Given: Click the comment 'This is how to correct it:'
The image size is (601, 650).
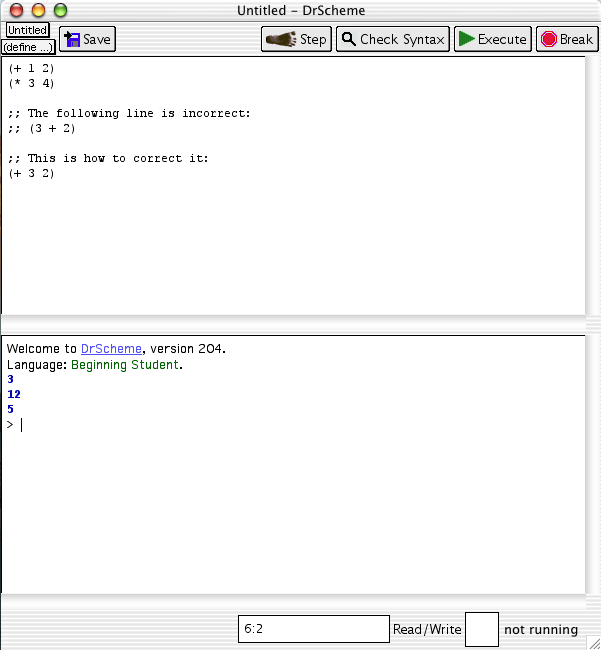Looking at the screenshot, I should (x=108, y=158).
